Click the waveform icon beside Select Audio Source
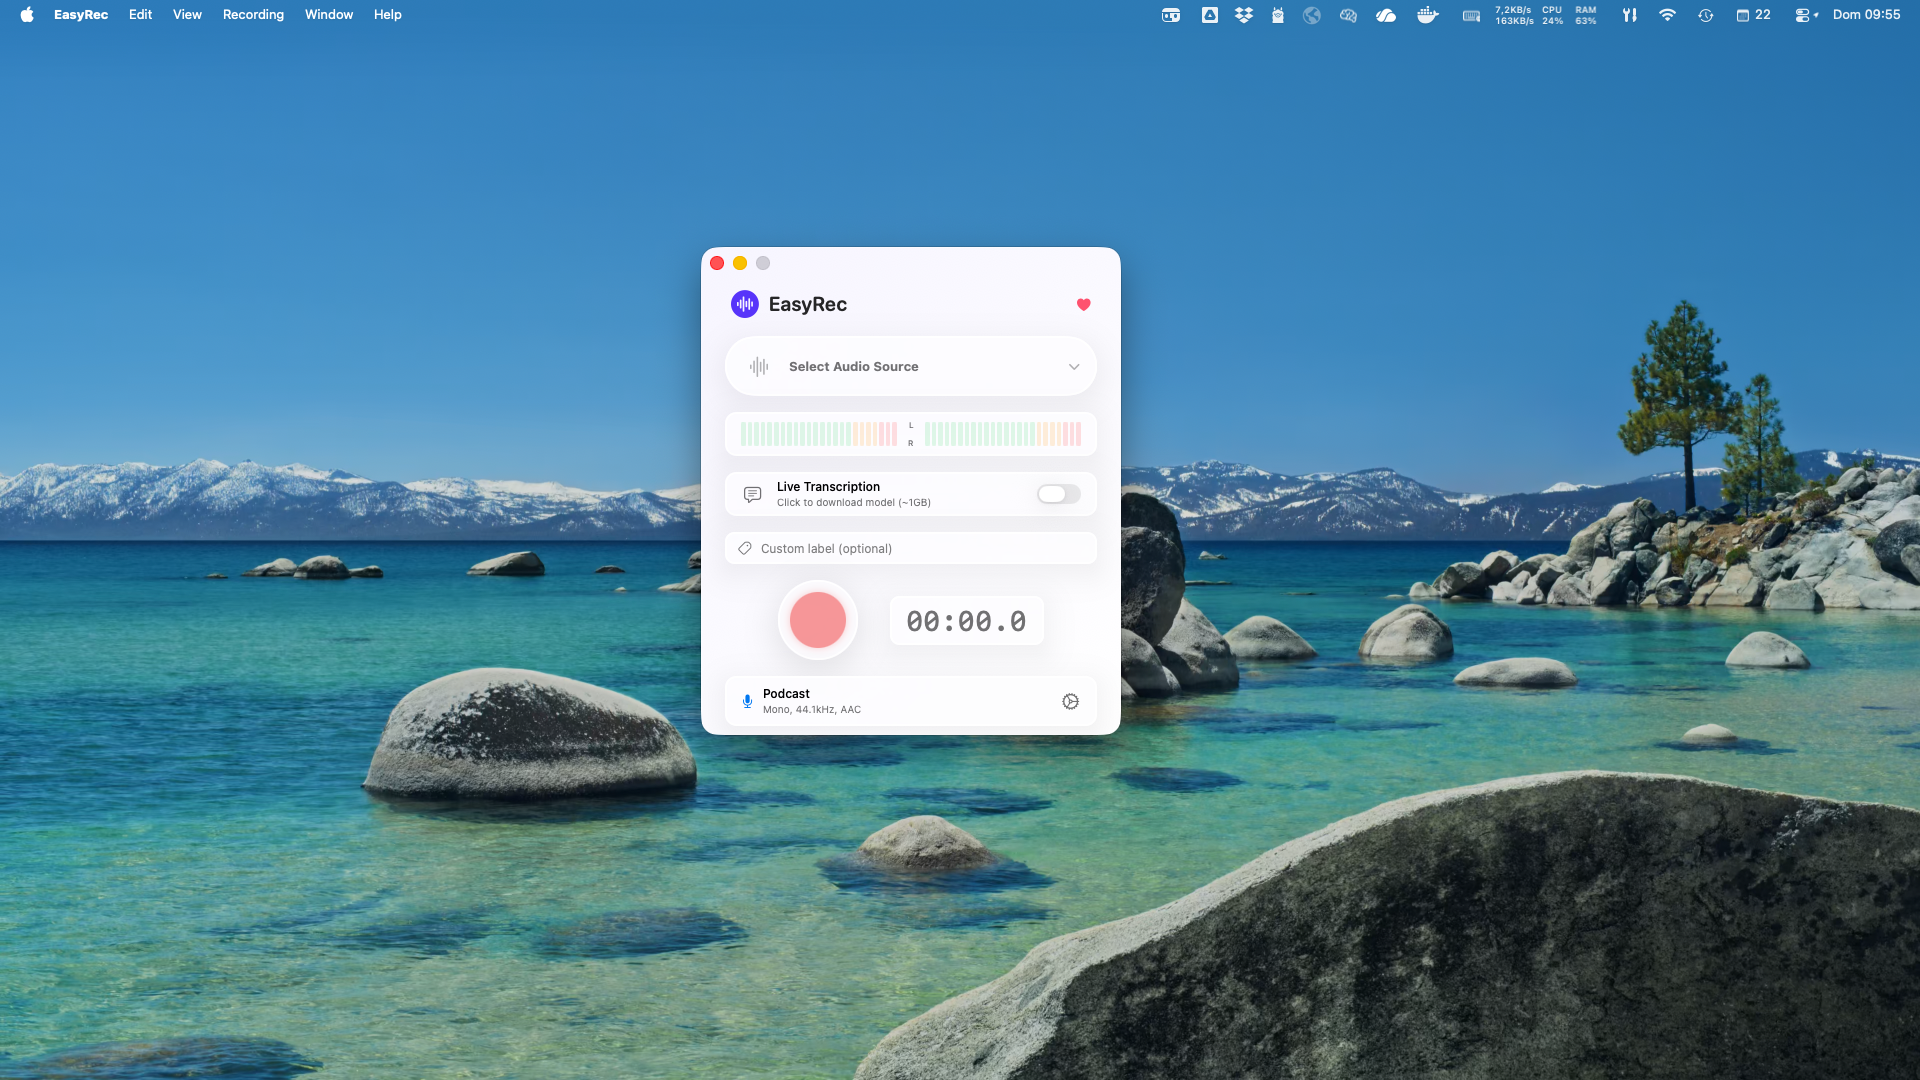1920x1080 pixels. point(760,366)
